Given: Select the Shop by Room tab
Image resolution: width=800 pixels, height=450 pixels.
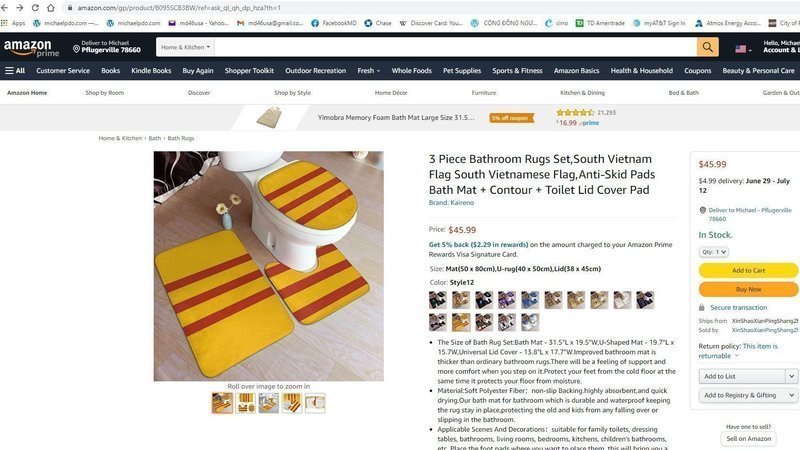Looking at the screenshot, I should 105,93.
